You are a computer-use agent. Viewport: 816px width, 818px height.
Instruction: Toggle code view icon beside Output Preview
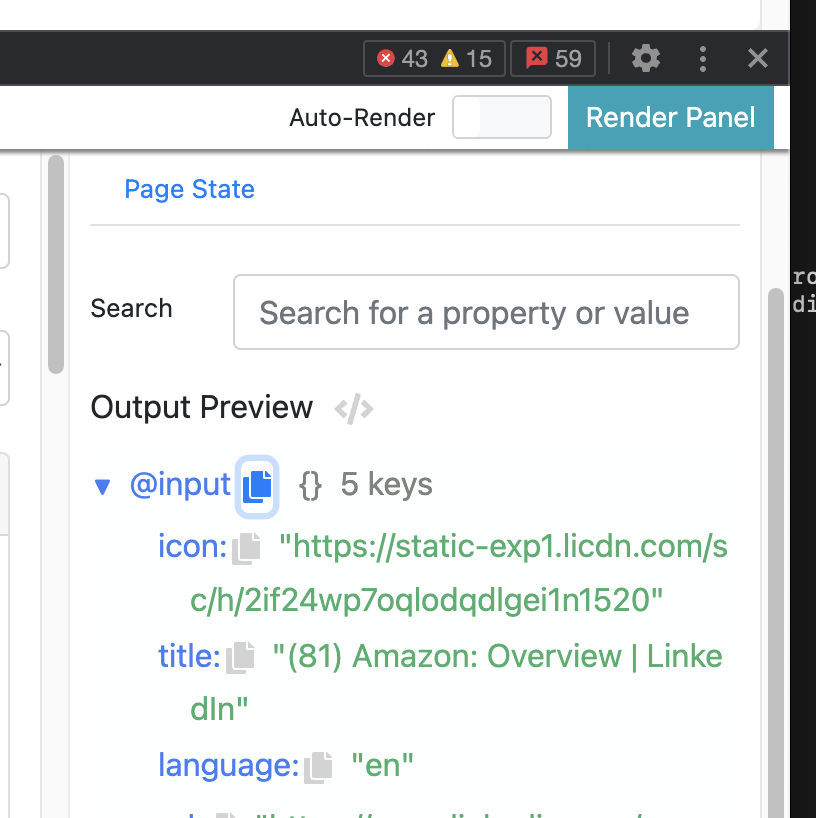point(354,408)
